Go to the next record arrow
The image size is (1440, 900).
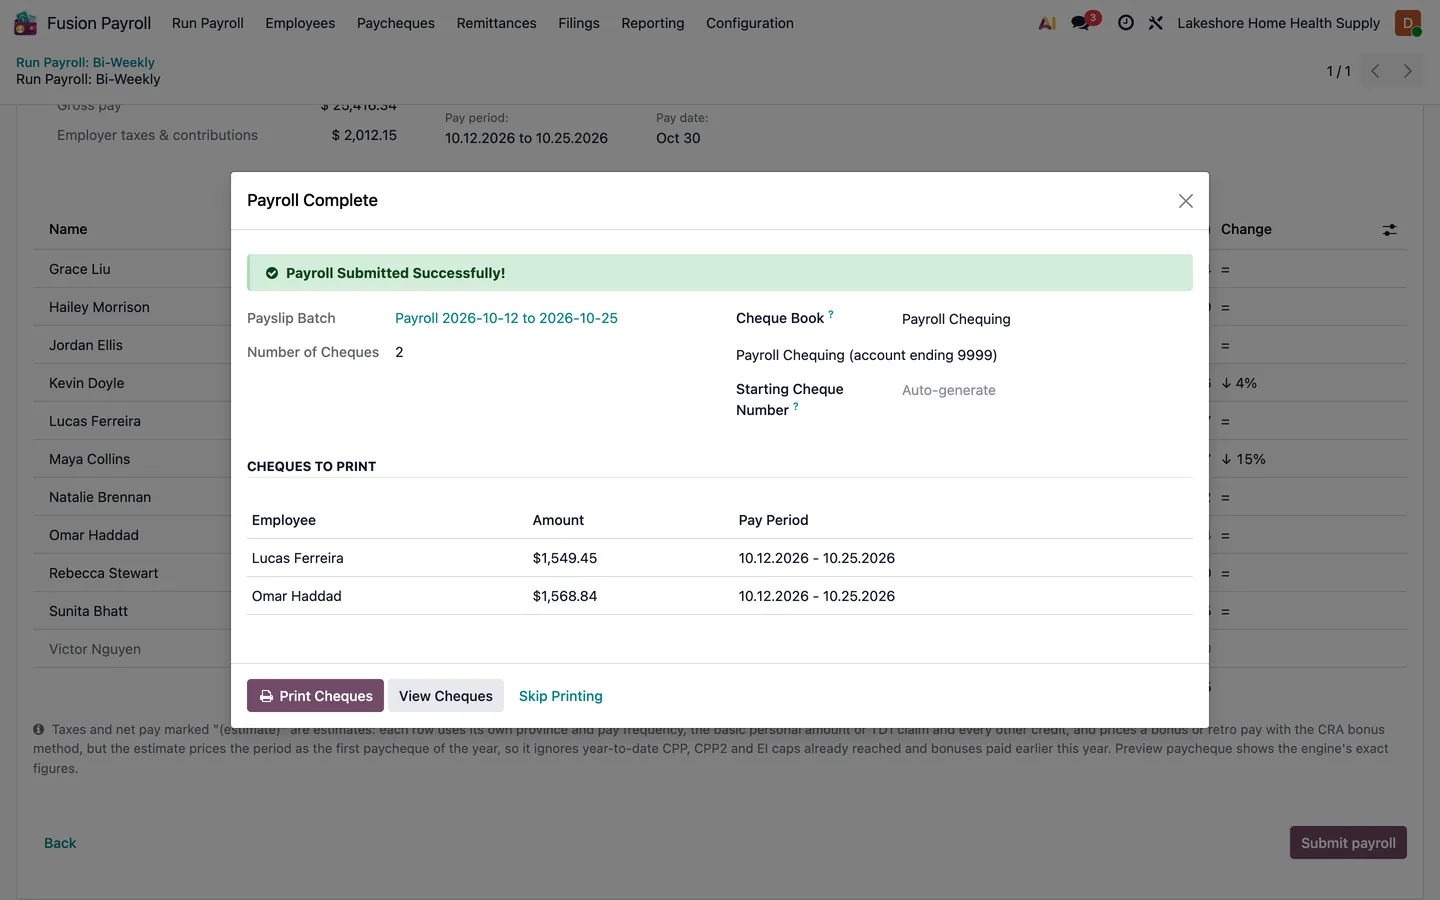pyautogui.click(x=1408, y=71)
